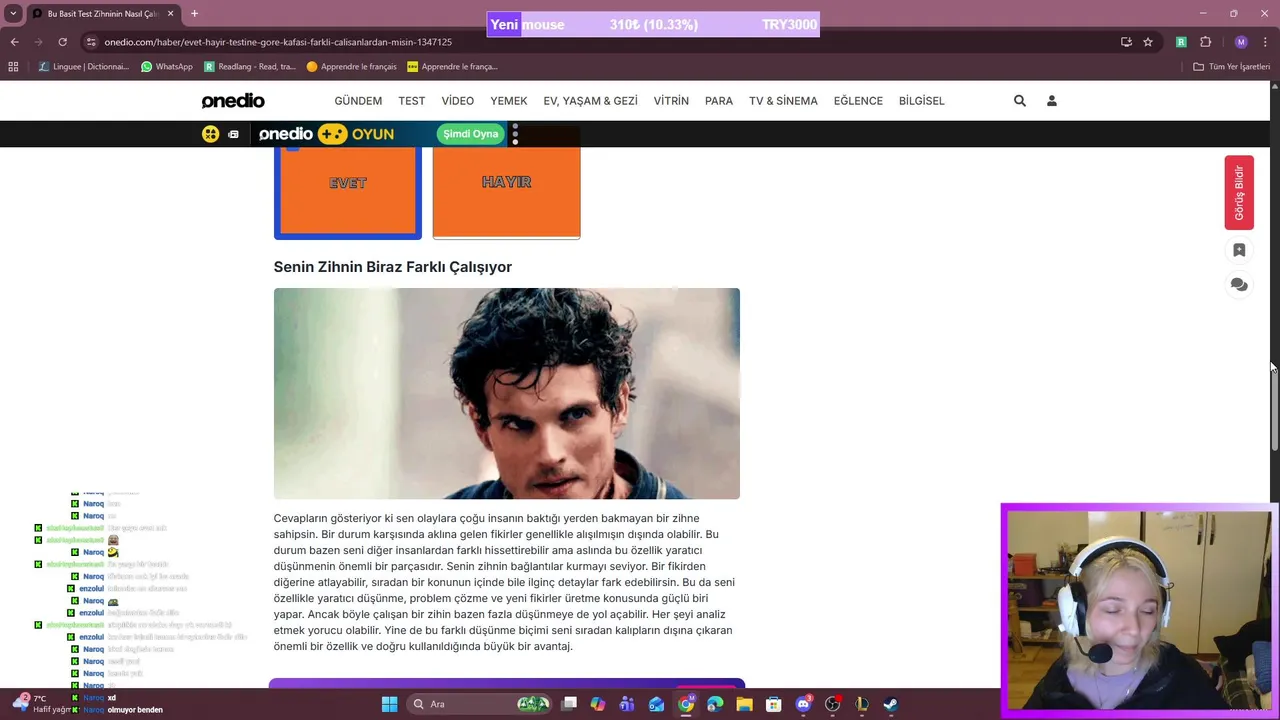This screenshot has width=1280, height=720.
Task: Open the Windows Start menu
Action: click(x=389, y=704)
